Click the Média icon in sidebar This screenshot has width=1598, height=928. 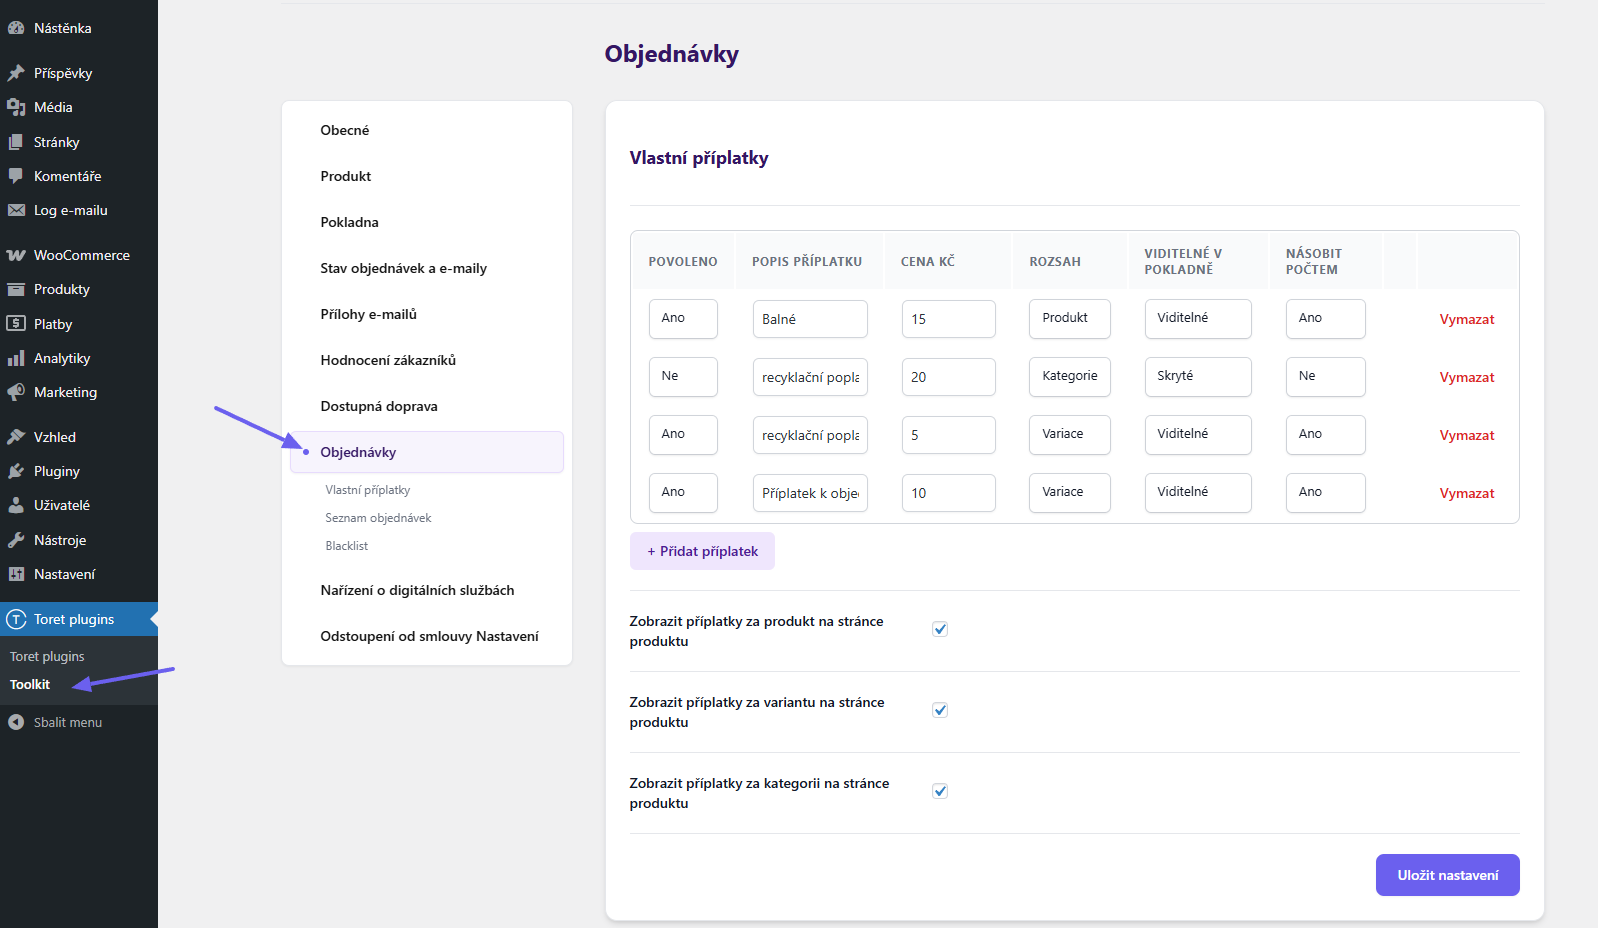point(16,107)
